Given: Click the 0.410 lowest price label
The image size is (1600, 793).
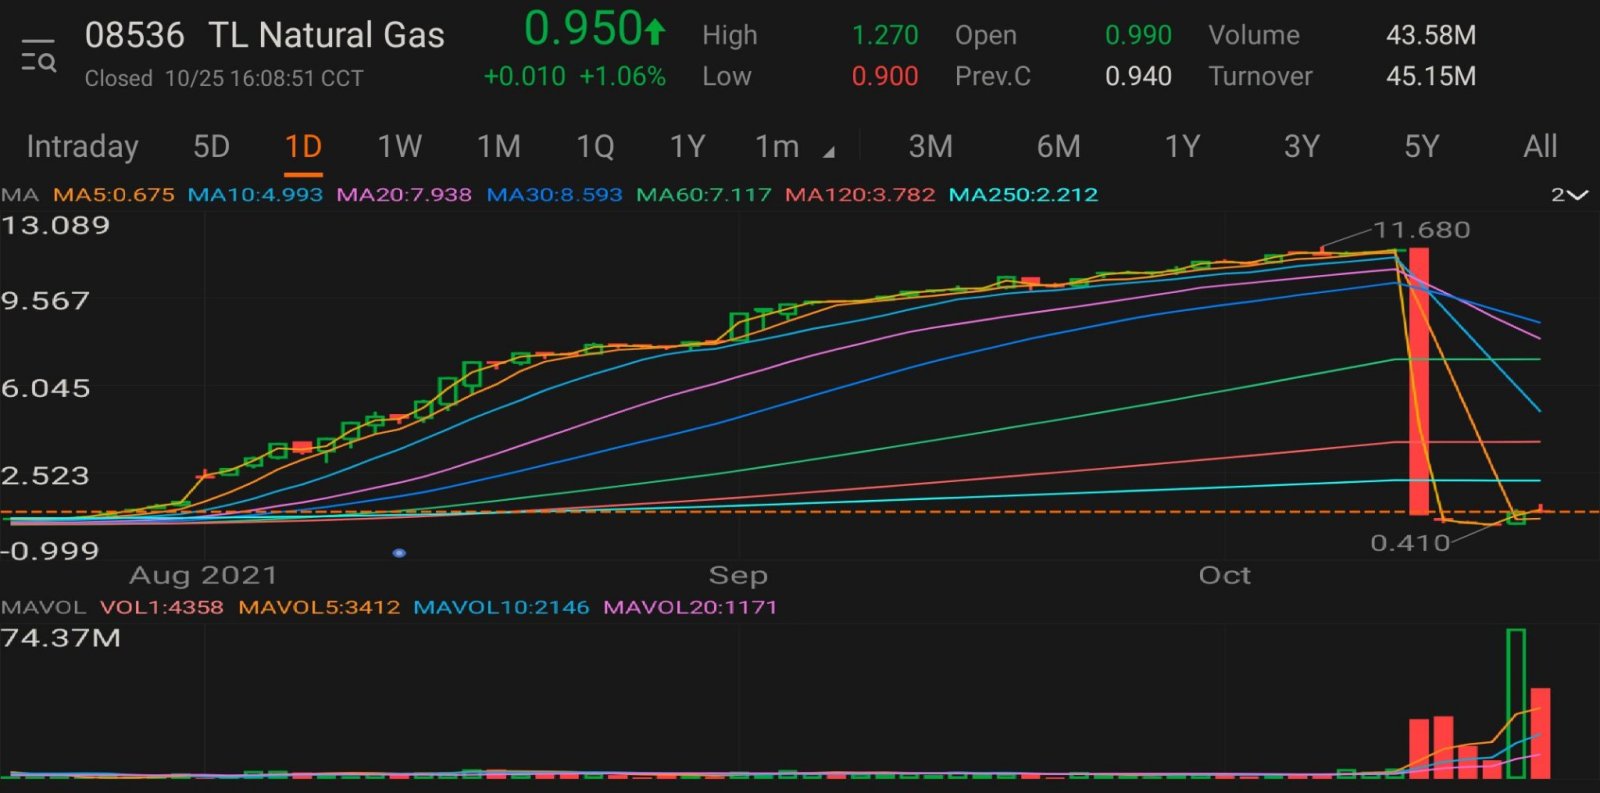Looking at the screenshot, I should [x=1410, y=543].
